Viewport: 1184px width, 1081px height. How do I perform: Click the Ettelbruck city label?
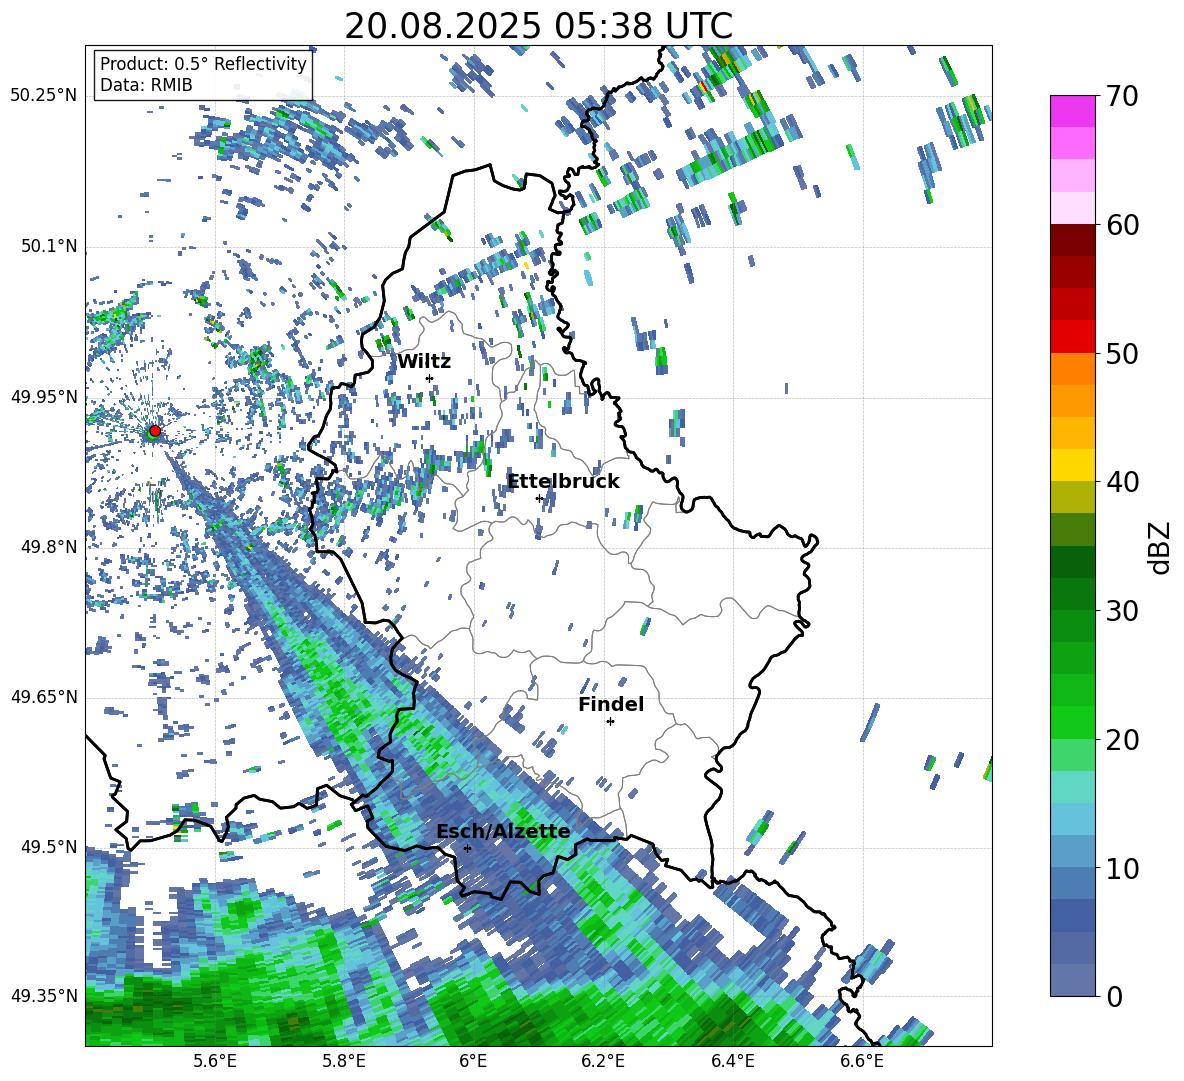[563, 481]
